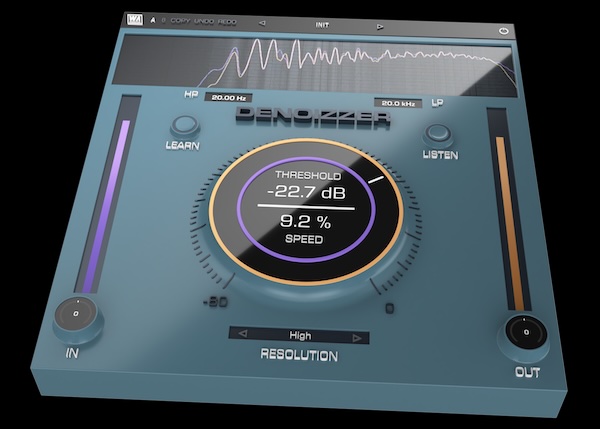The height and width of the screenshot is (429, 600).
Task: Click the HP 20.00 Hz field
Action: point(228,98)
